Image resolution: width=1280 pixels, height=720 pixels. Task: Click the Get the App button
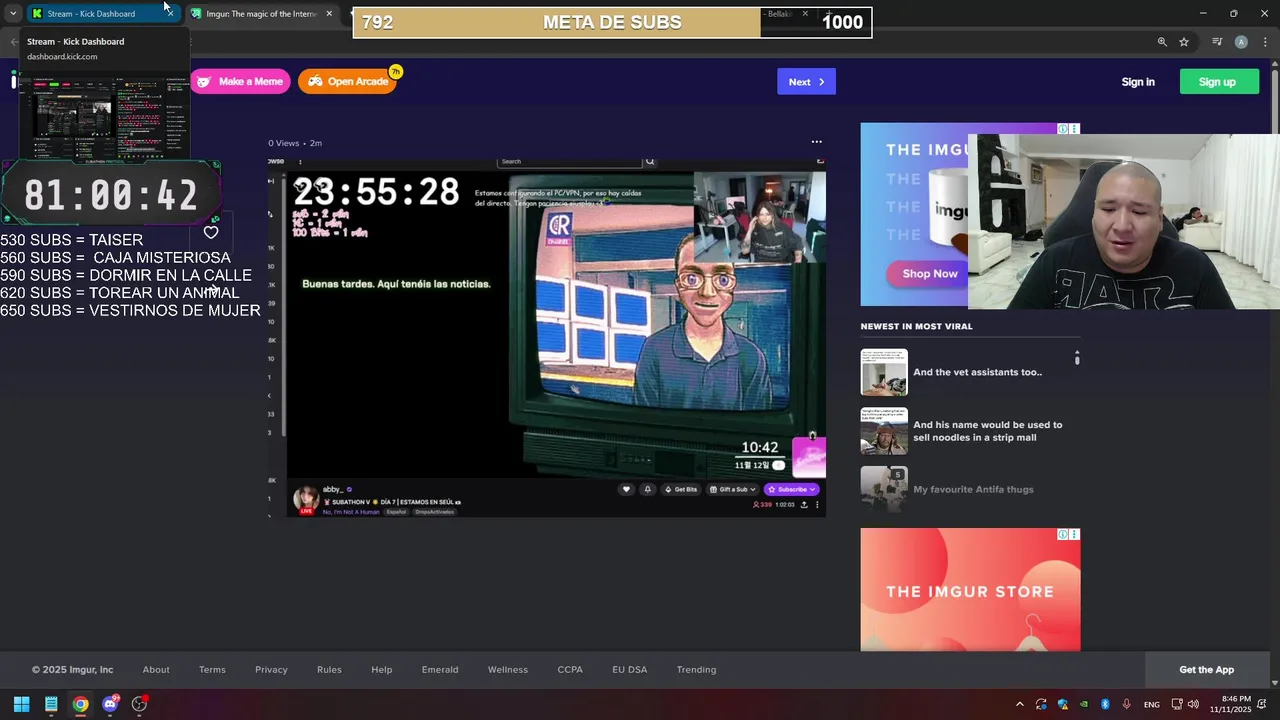coord(1207,670)
